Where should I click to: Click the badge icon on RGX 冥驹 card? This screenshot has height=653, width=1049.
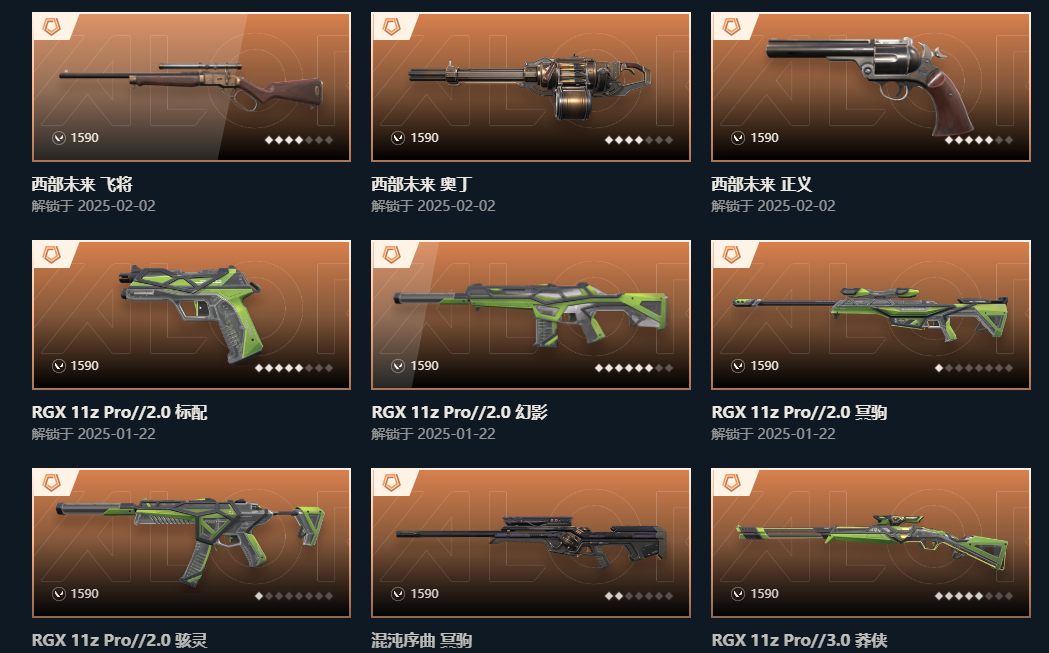tap(731, 254)
